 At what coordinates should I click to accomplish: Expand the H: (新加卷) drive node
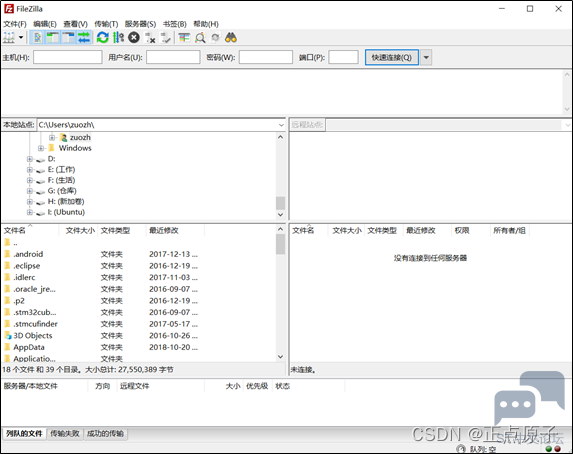30,202
